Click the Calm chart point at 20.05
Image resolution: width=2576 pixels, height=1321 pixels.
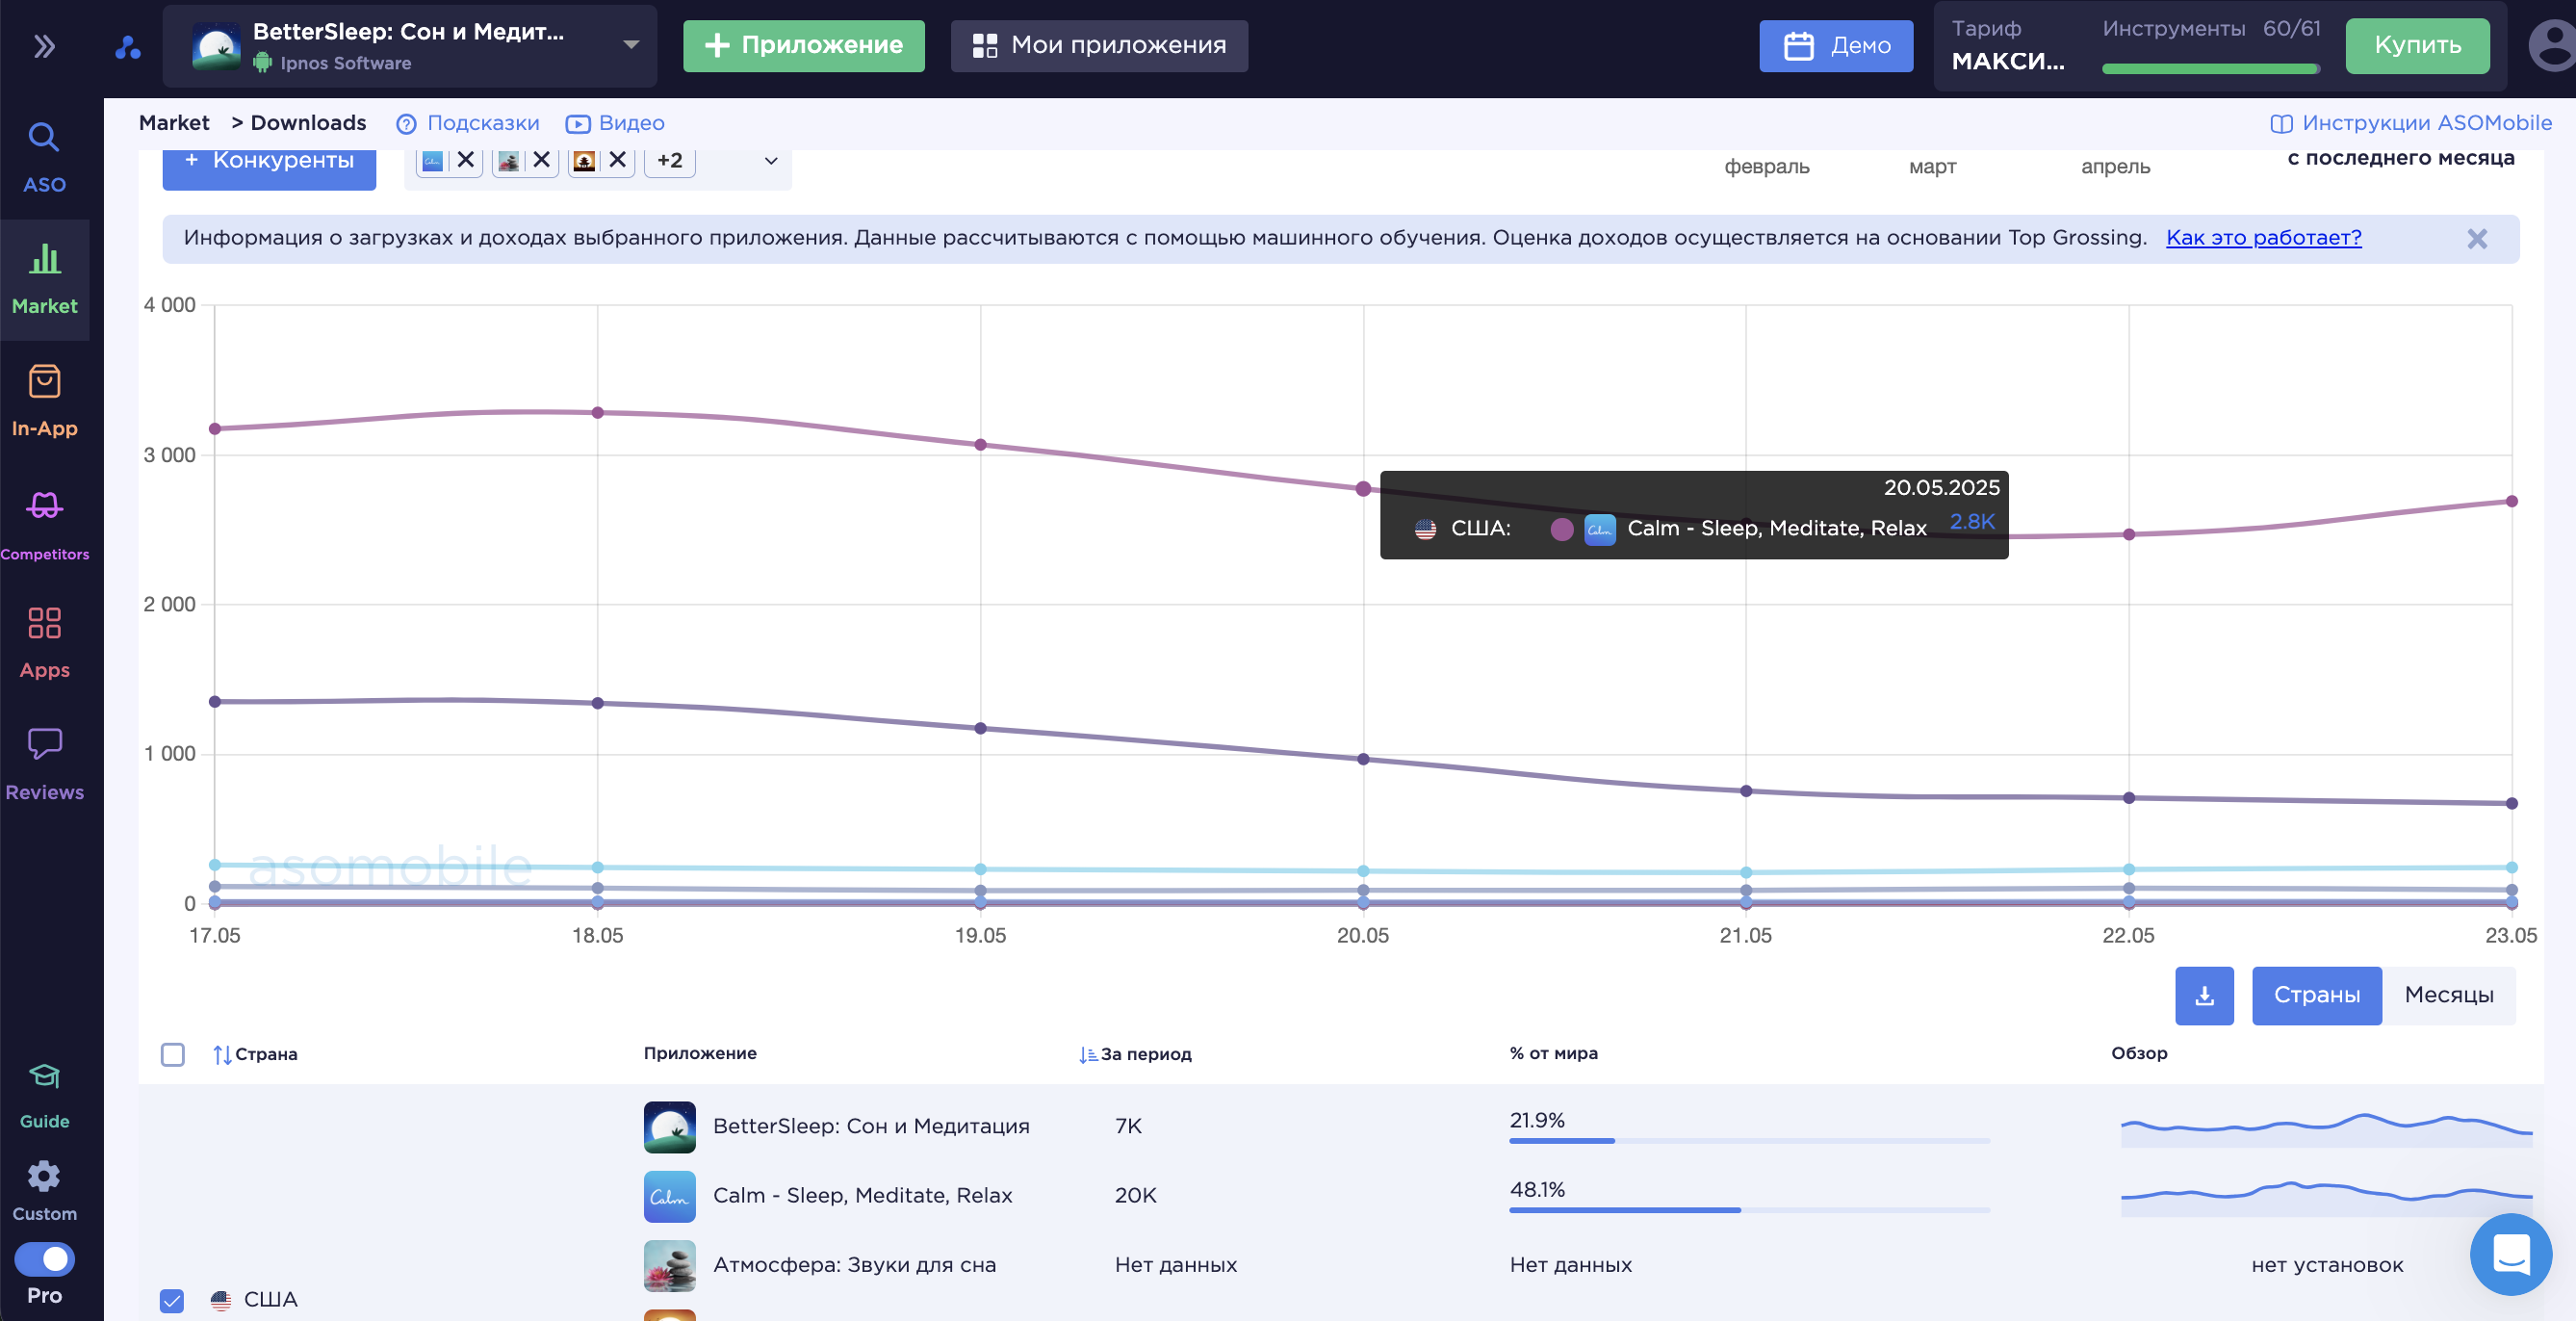pyautogui.click(x=1363, y=489)
